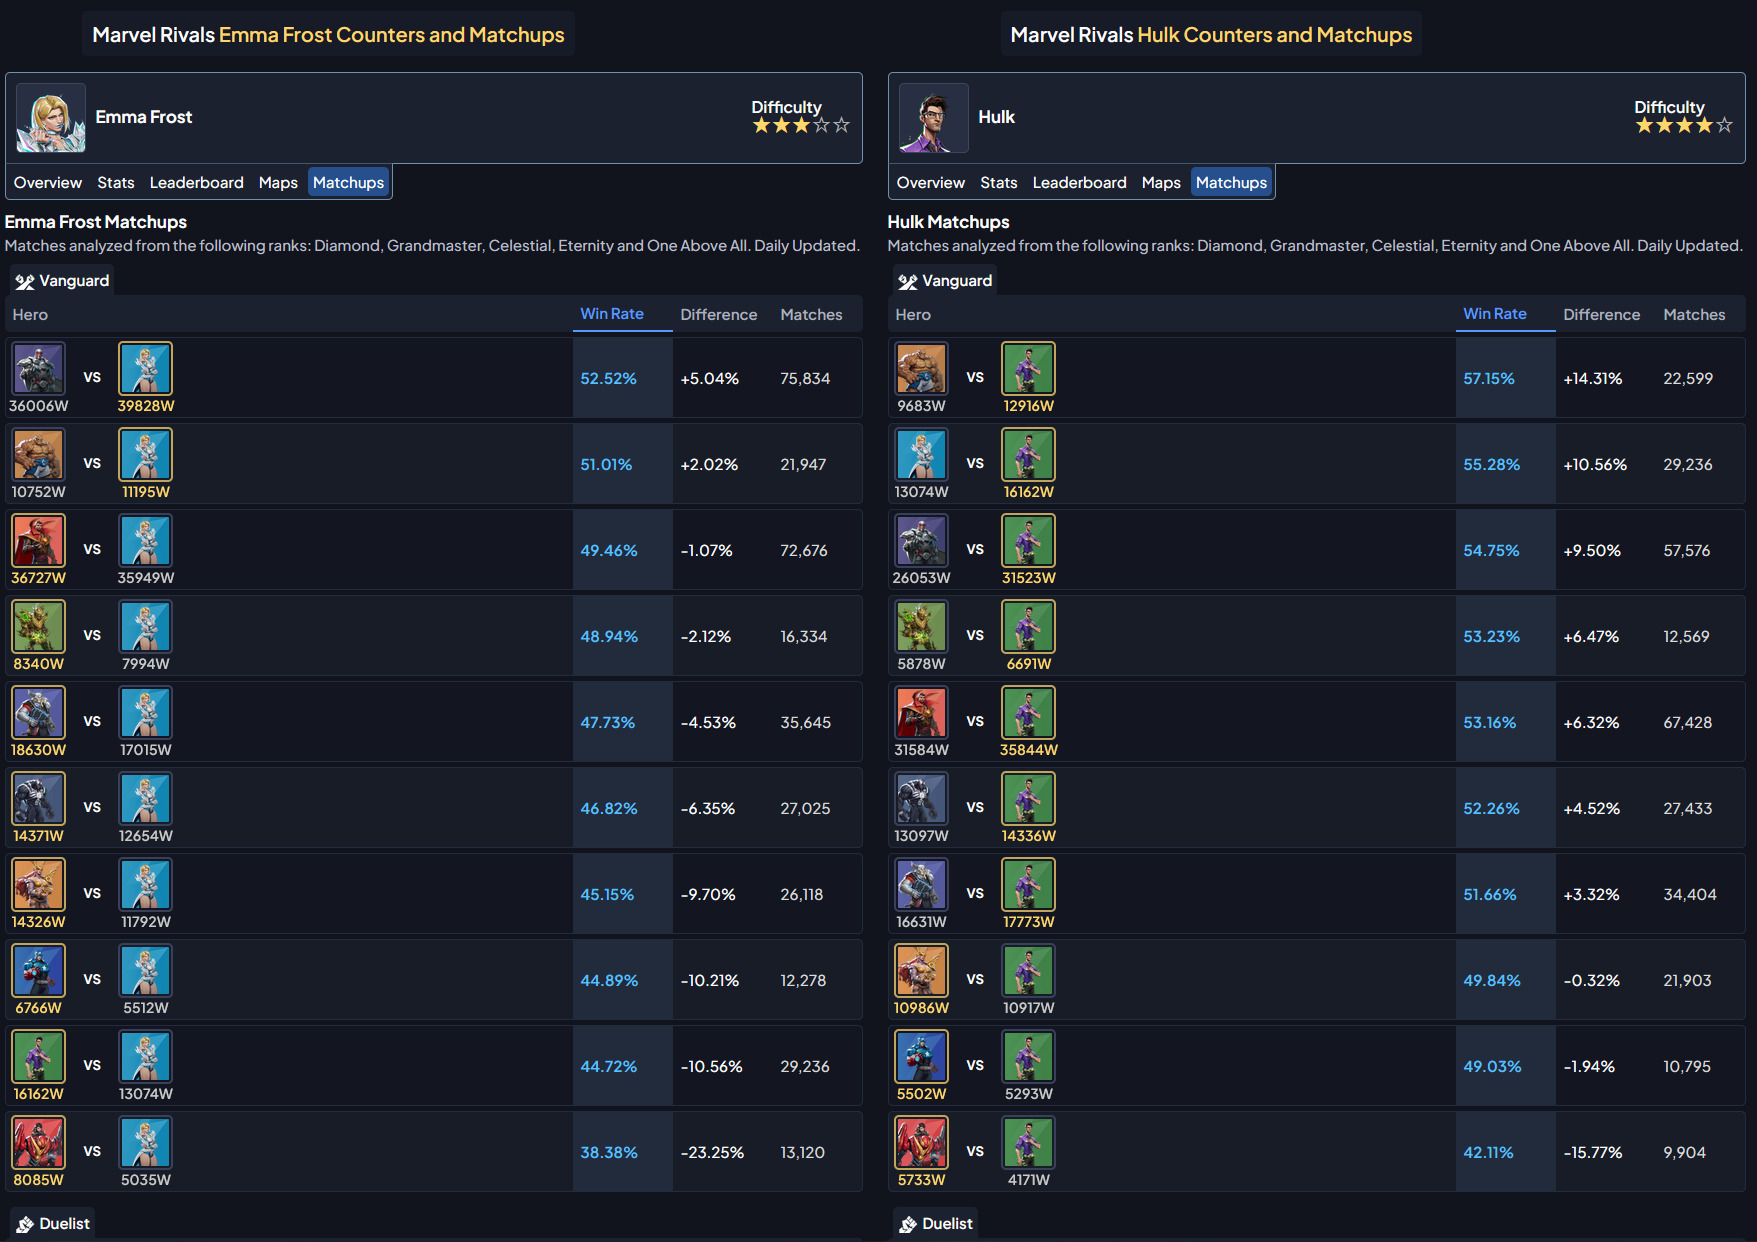The image size is (1757, 1242).
Task: Select the hero portrait above 10986W
Action: coord(922,970)
